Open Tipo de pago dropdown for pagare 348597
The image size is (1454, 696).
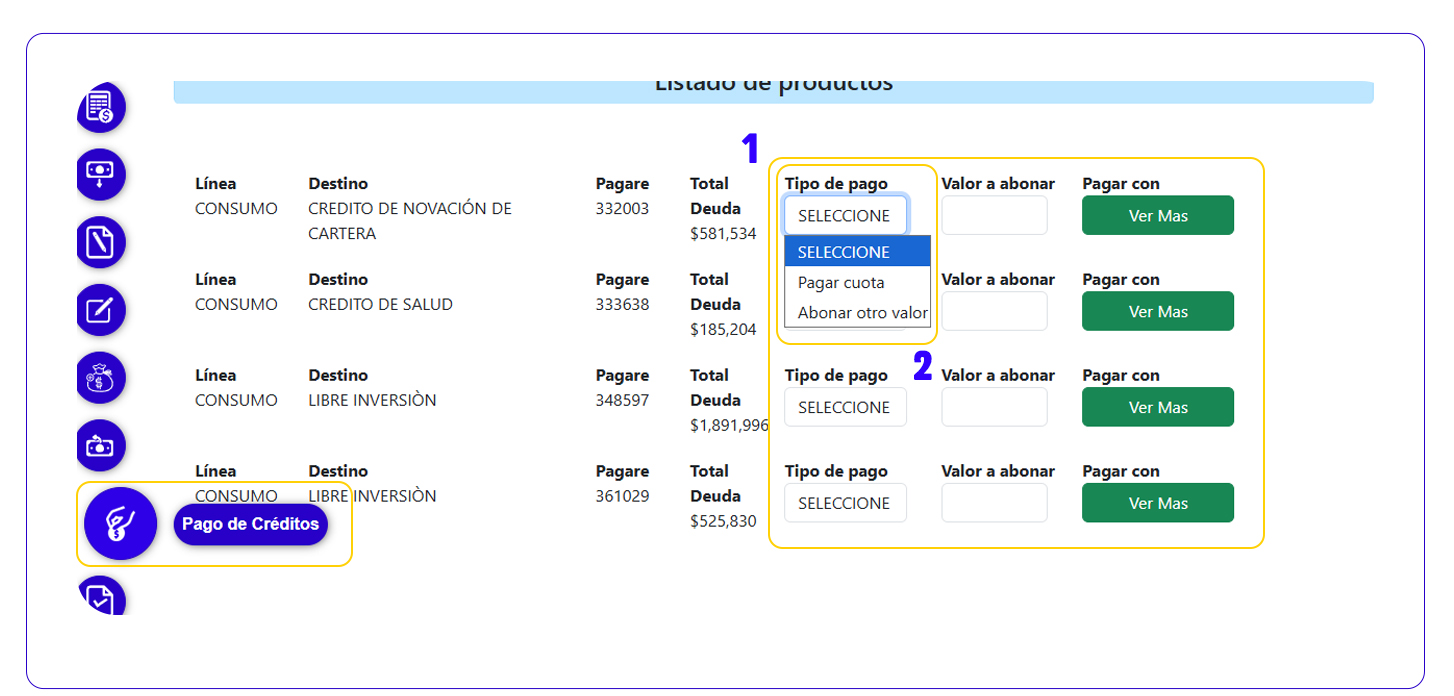[845, 408]
